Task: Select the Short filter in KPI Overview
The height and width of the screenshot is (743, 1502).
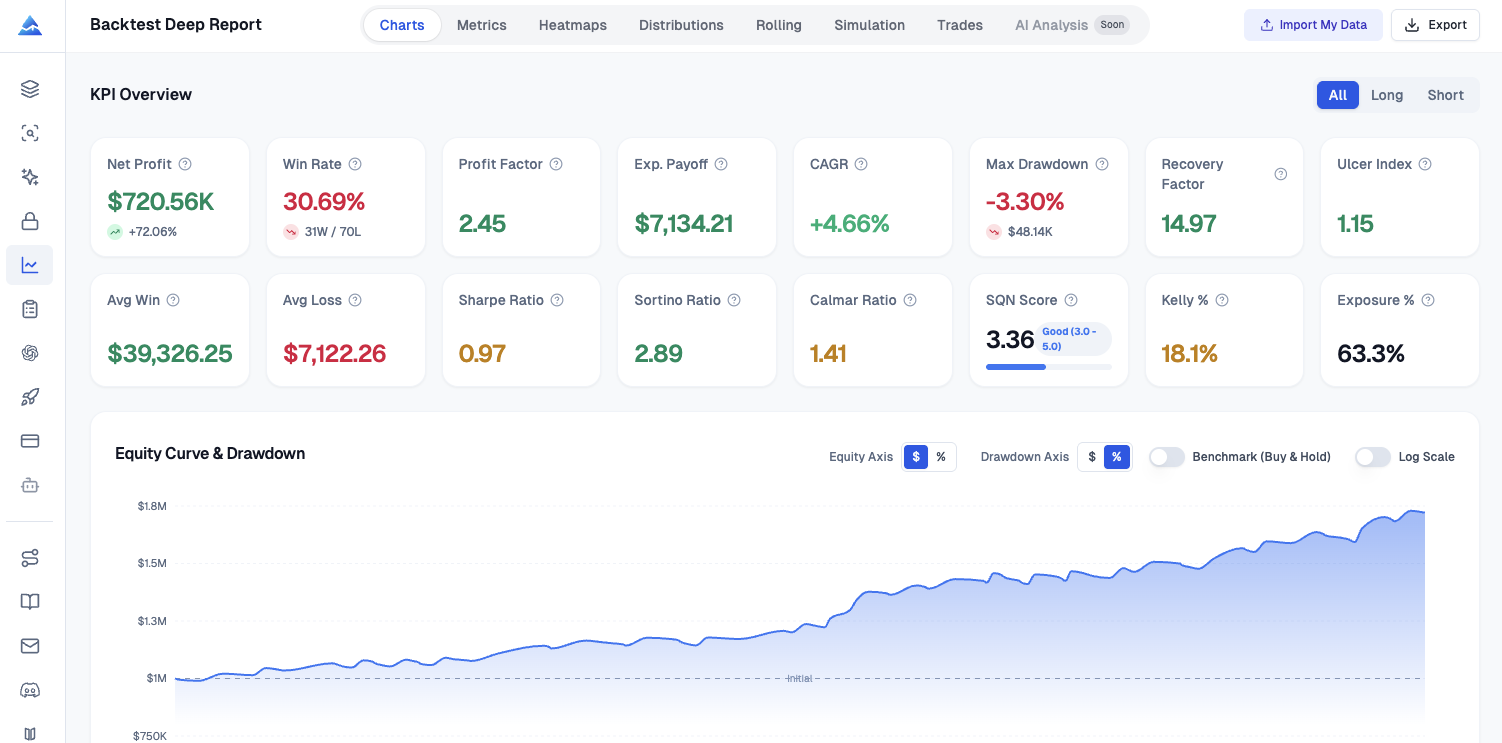Action: [x=1445, y=95]
